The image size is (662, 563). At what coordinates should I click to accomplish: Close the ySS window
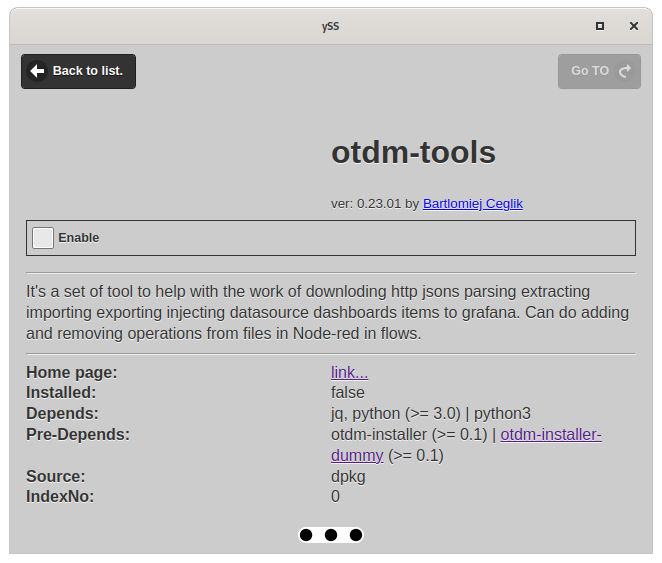(x=634, y=26)
